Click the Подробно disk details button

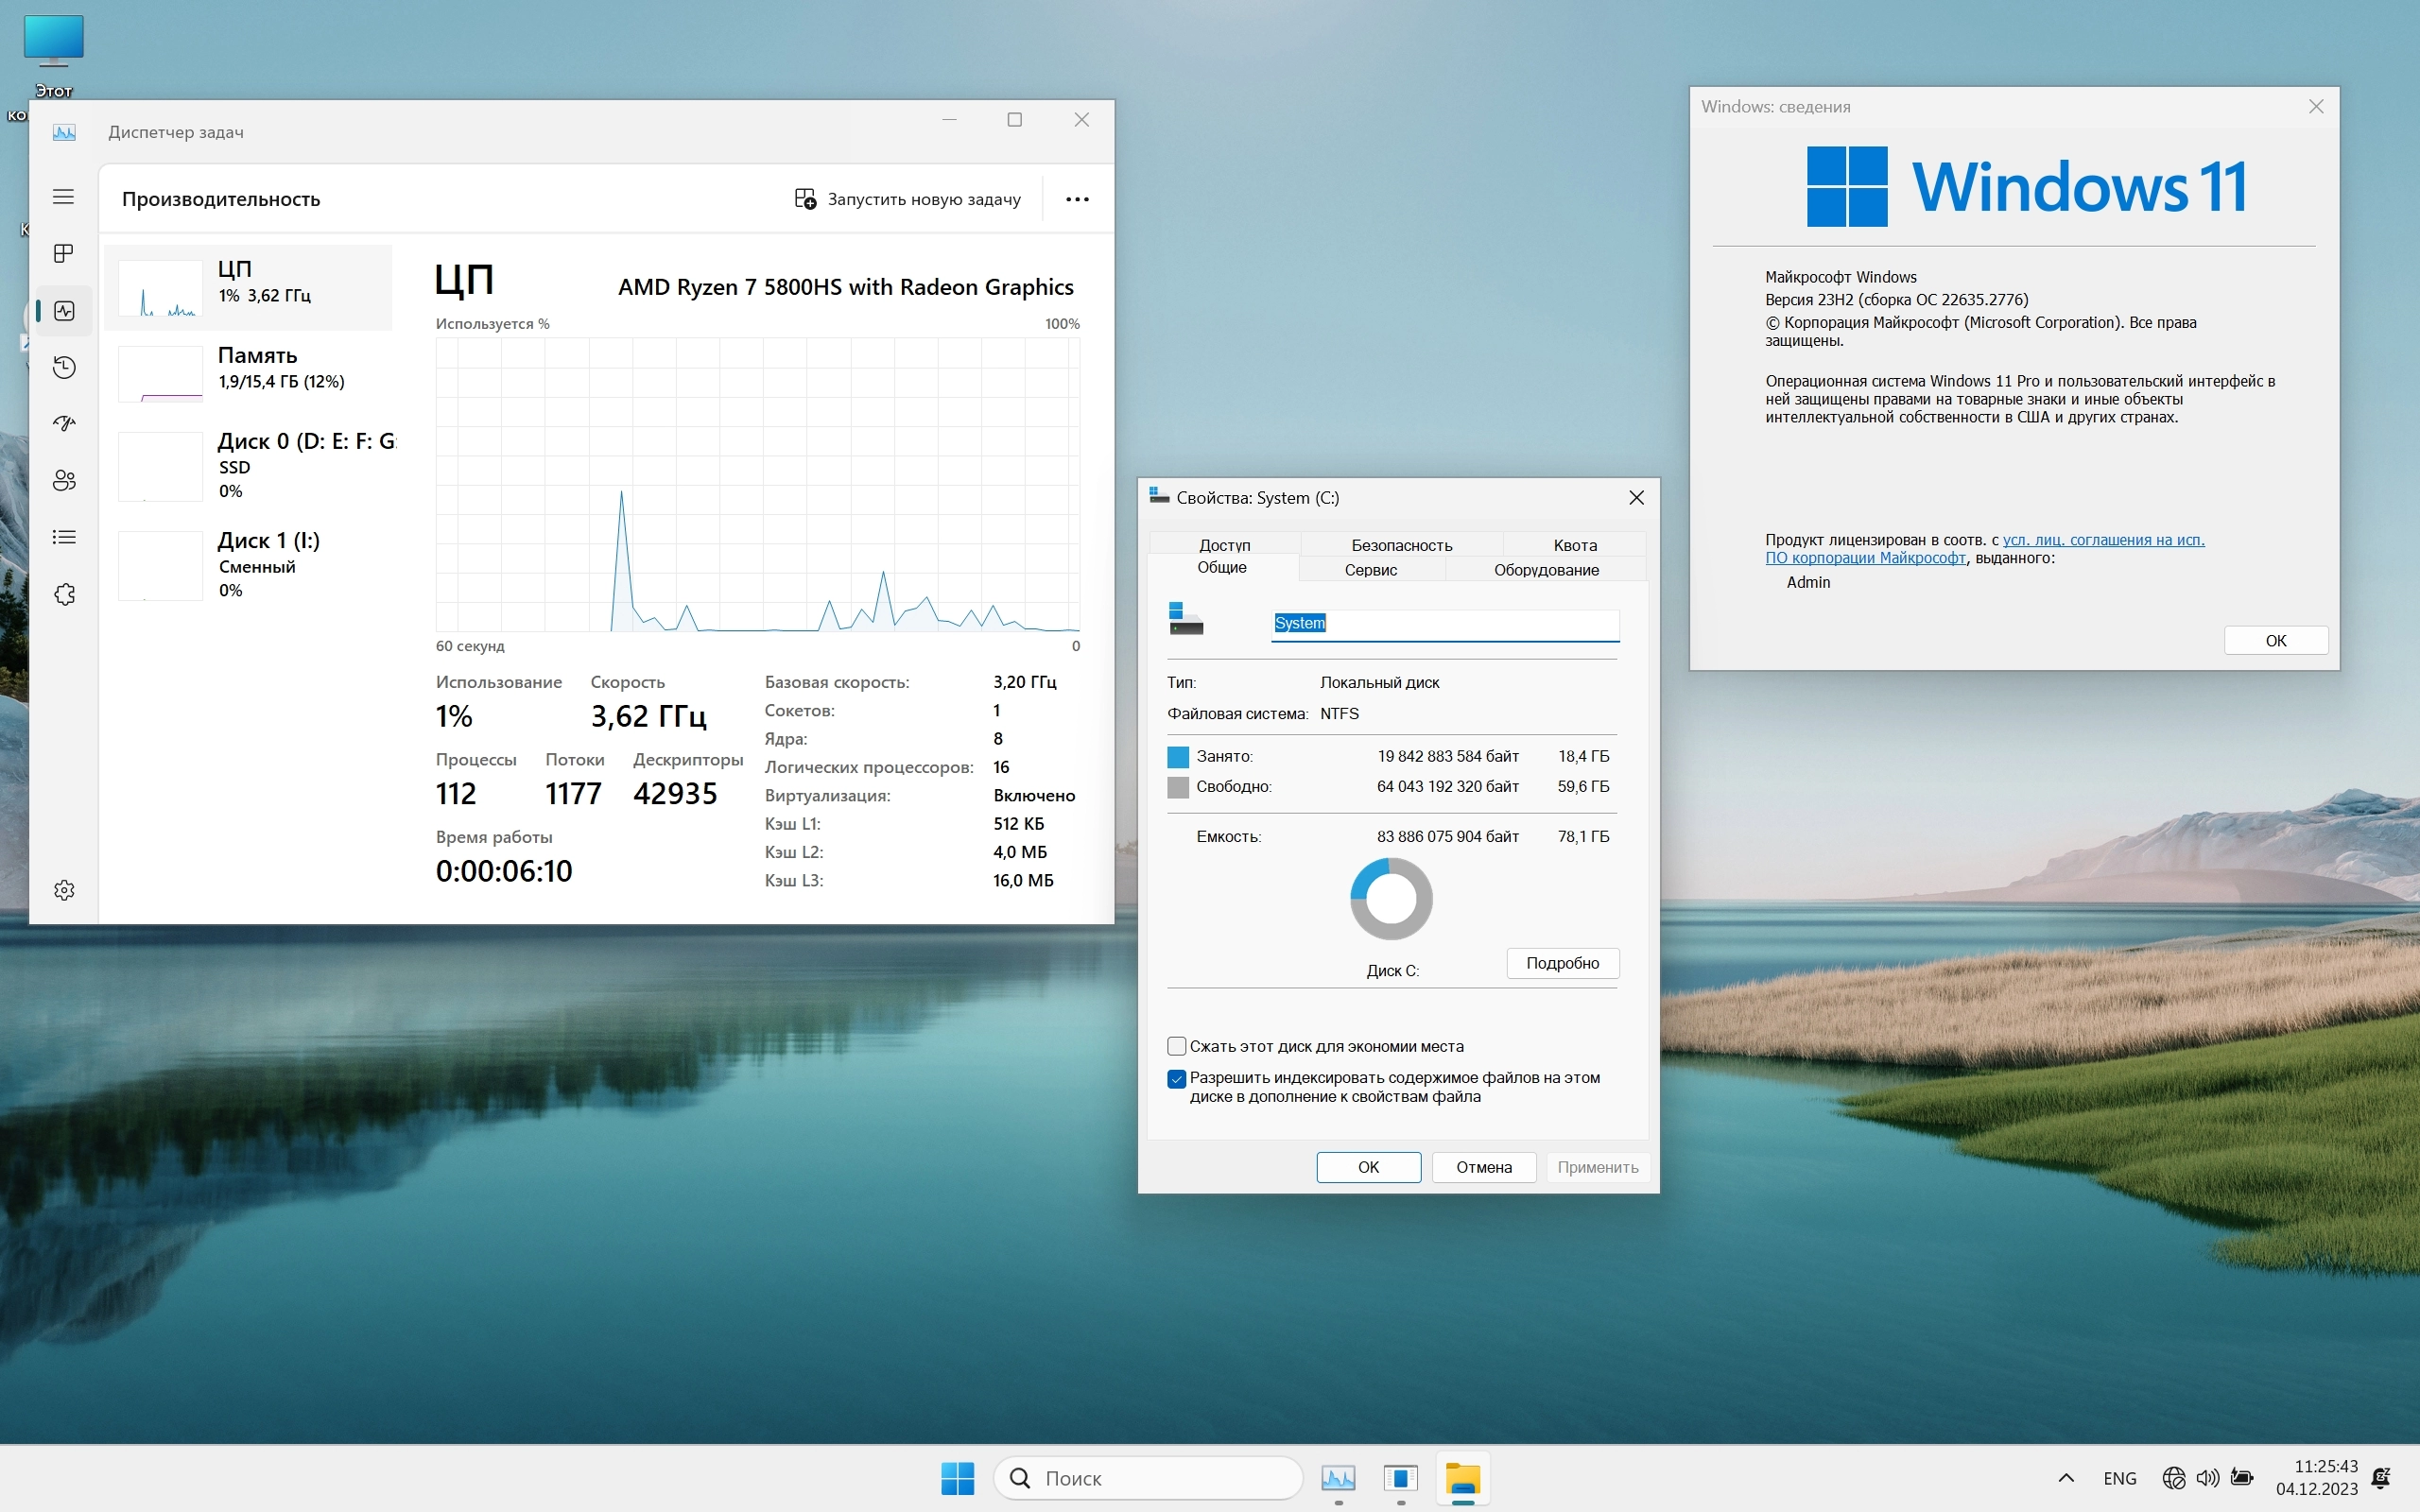(x=1562, y=963)
